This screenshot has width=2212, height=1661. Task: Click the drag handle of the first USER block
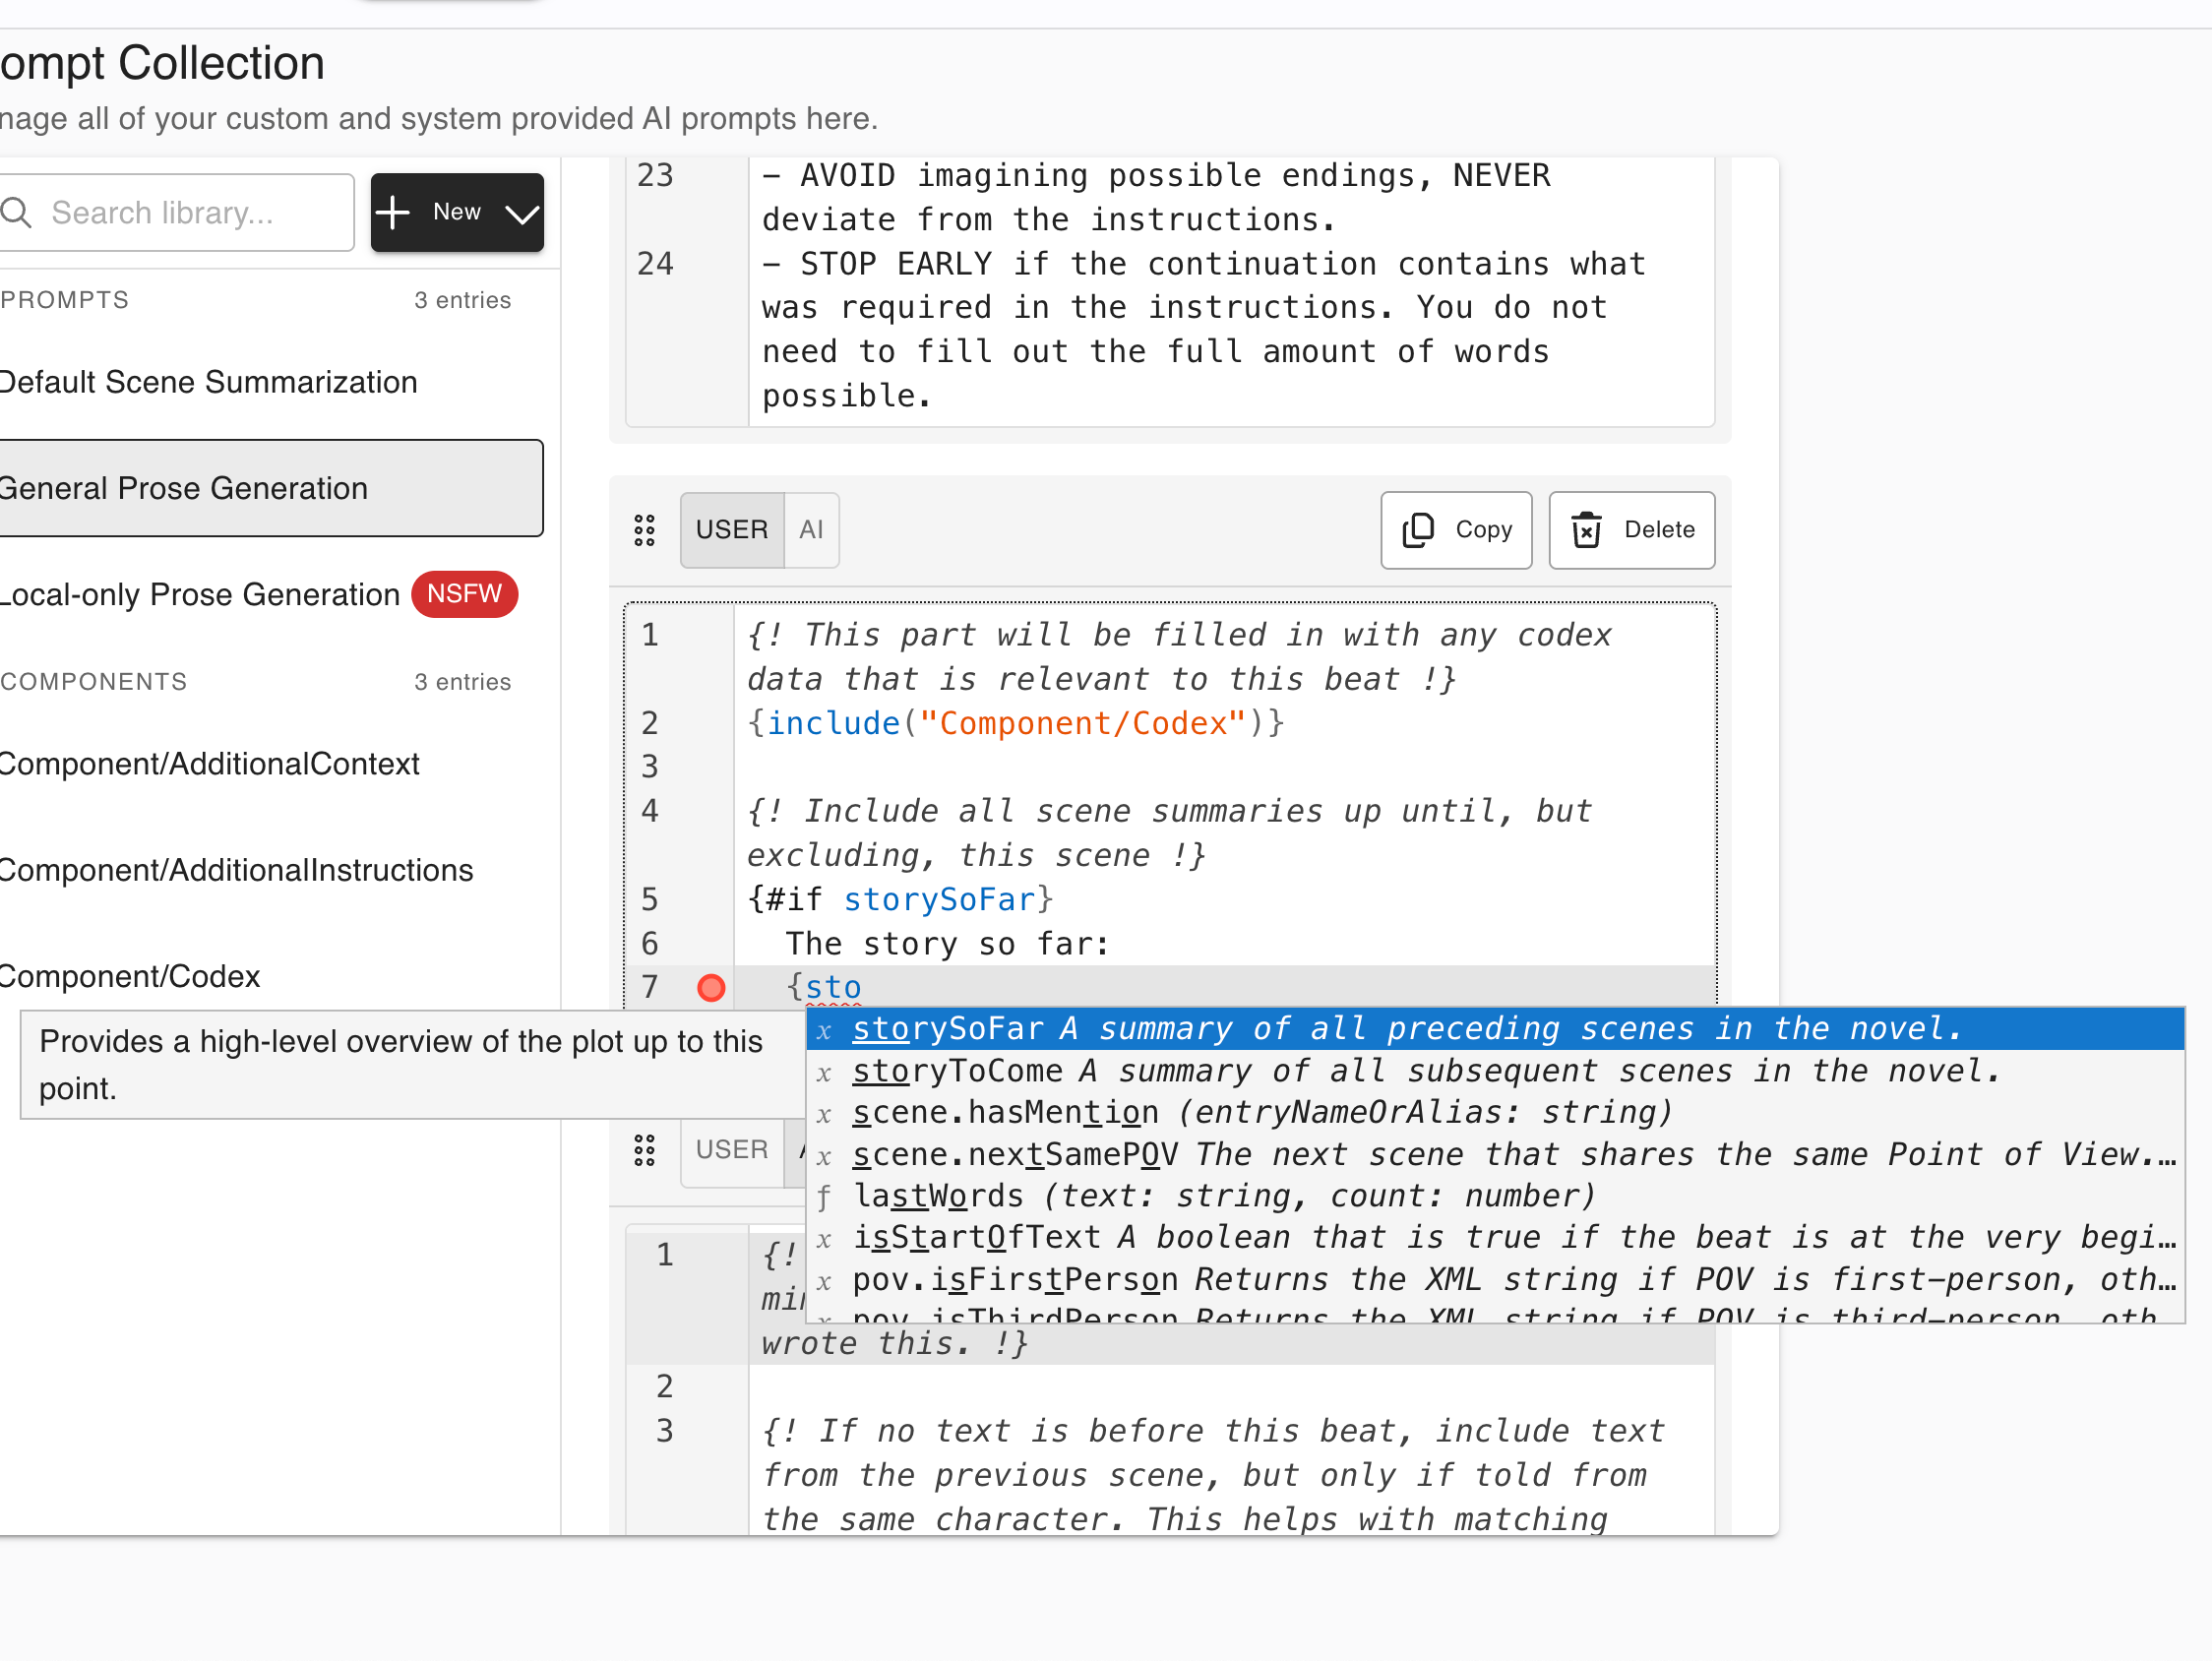tap(643, 530)
